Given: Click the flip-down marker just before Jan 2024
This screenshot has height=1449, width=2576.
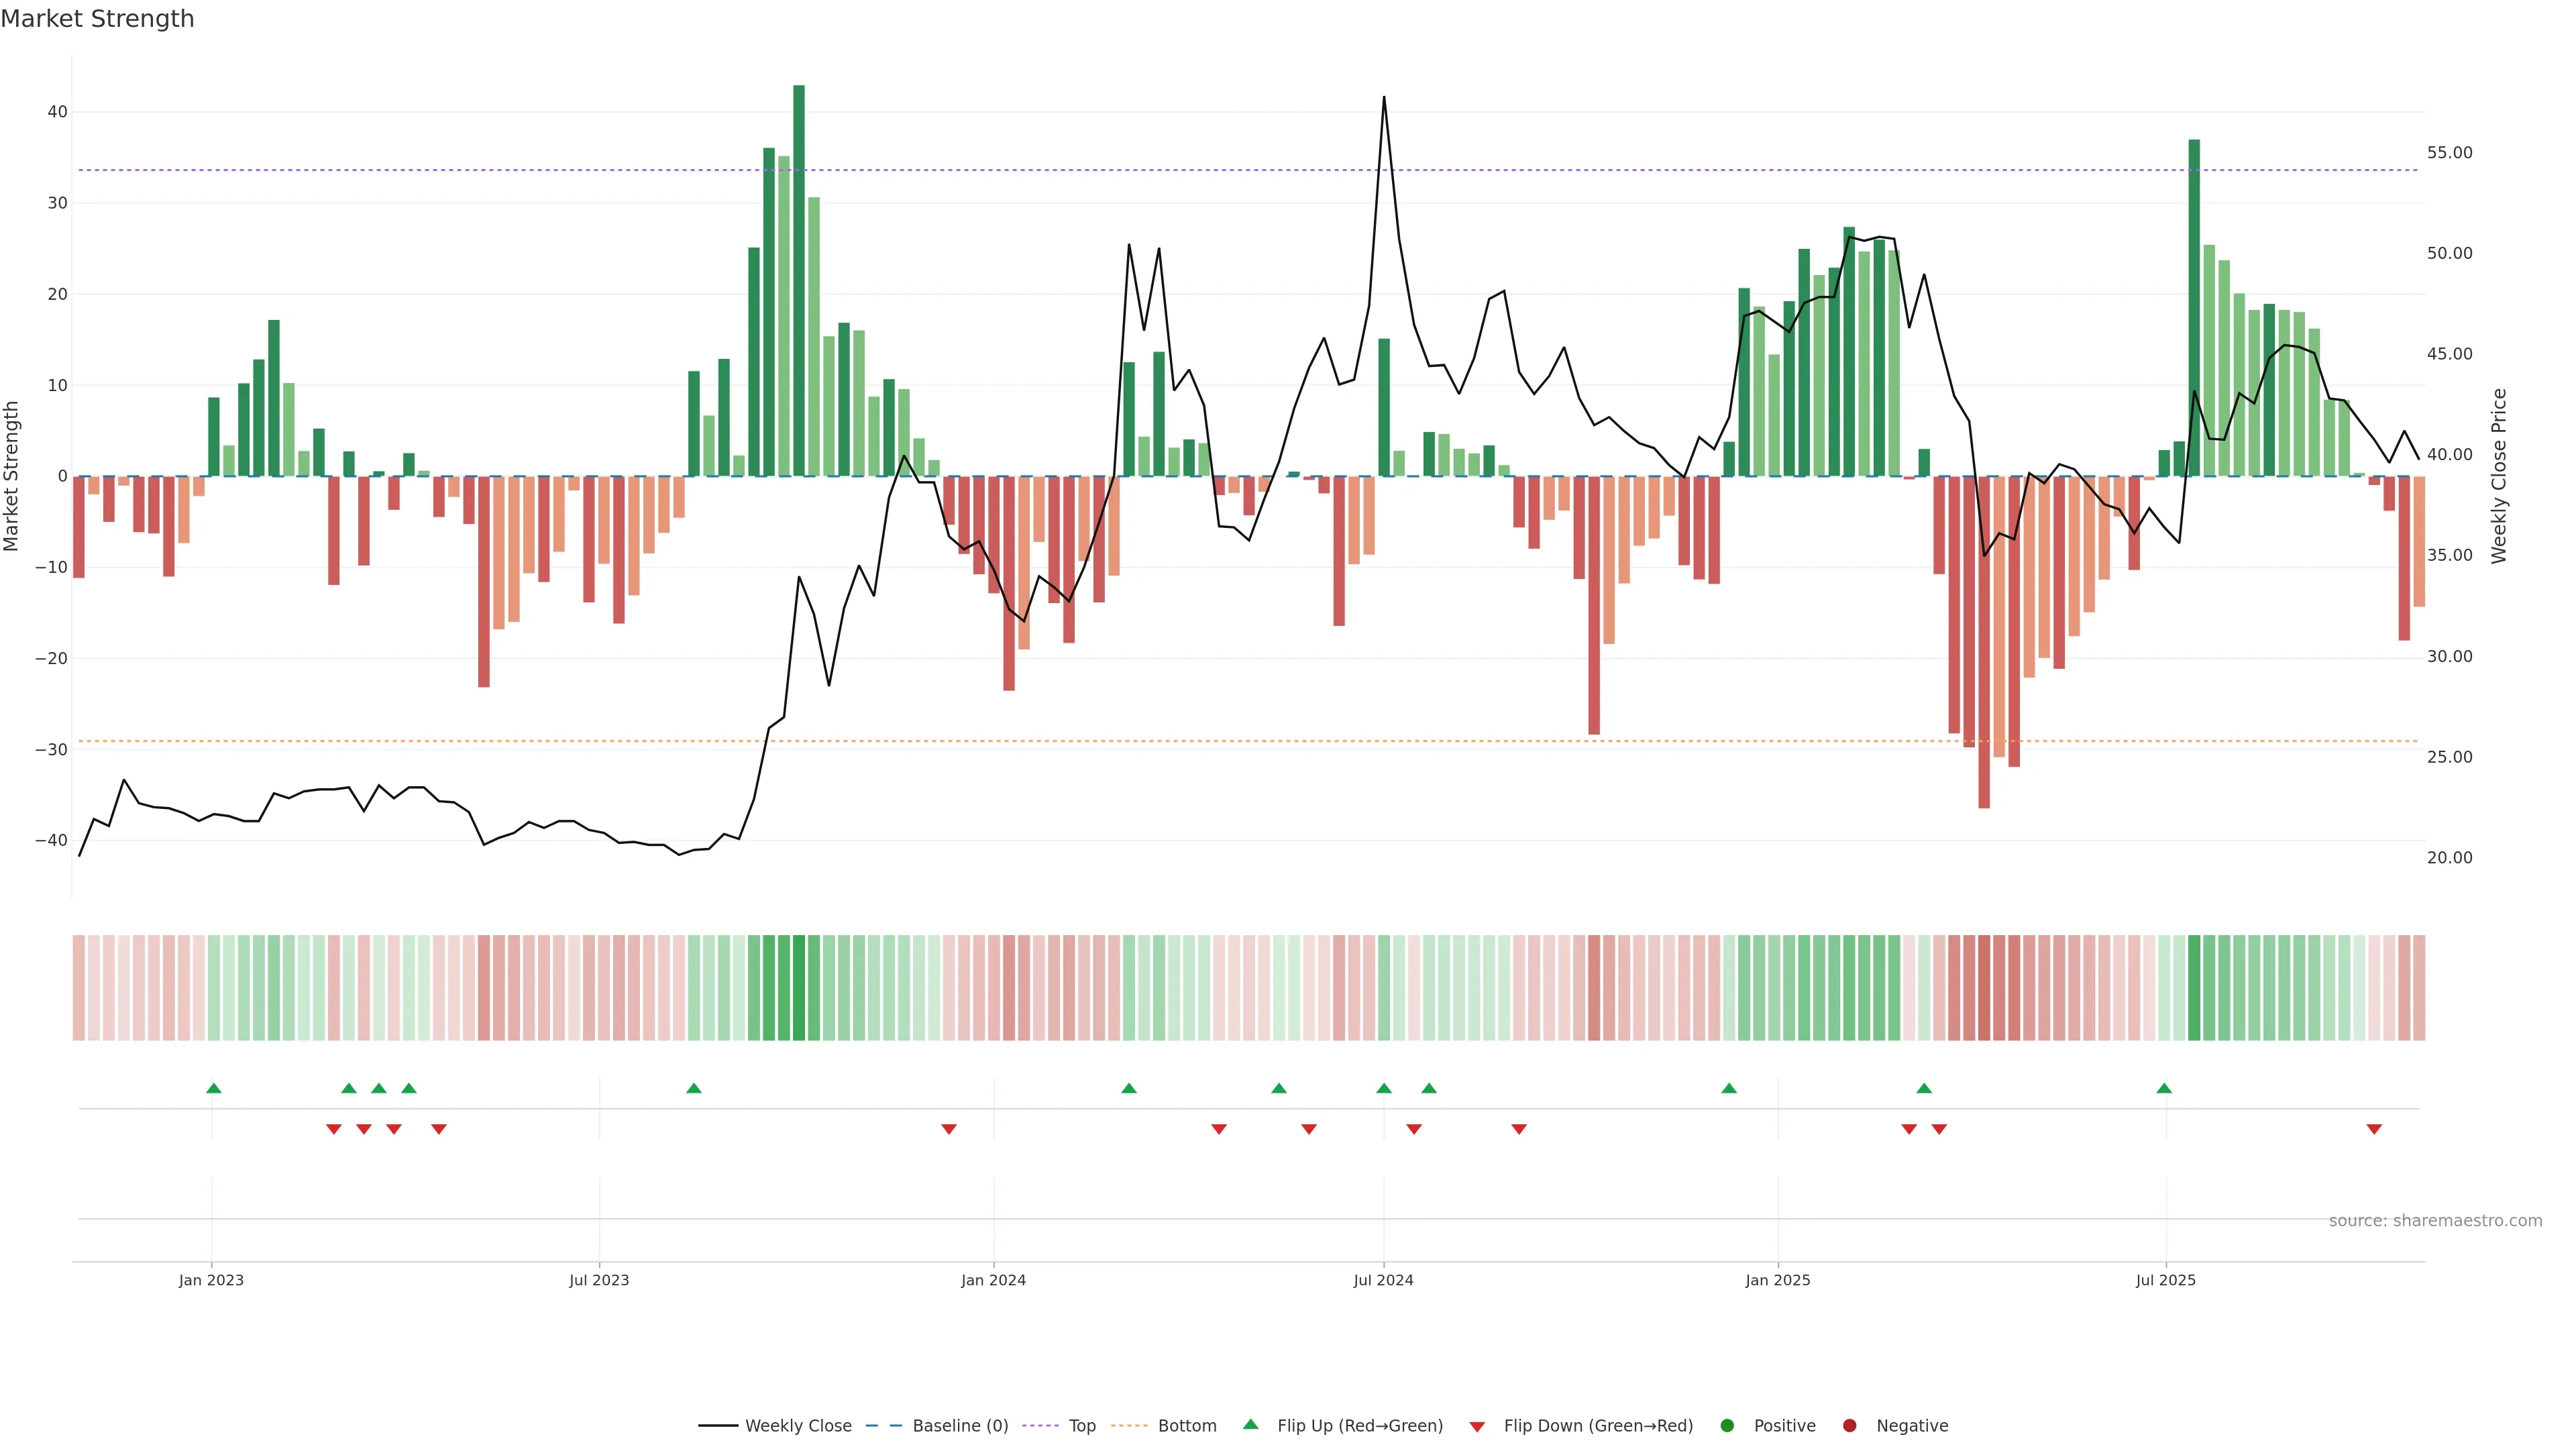Looking at the screenshot, I should click(949, 1129).
